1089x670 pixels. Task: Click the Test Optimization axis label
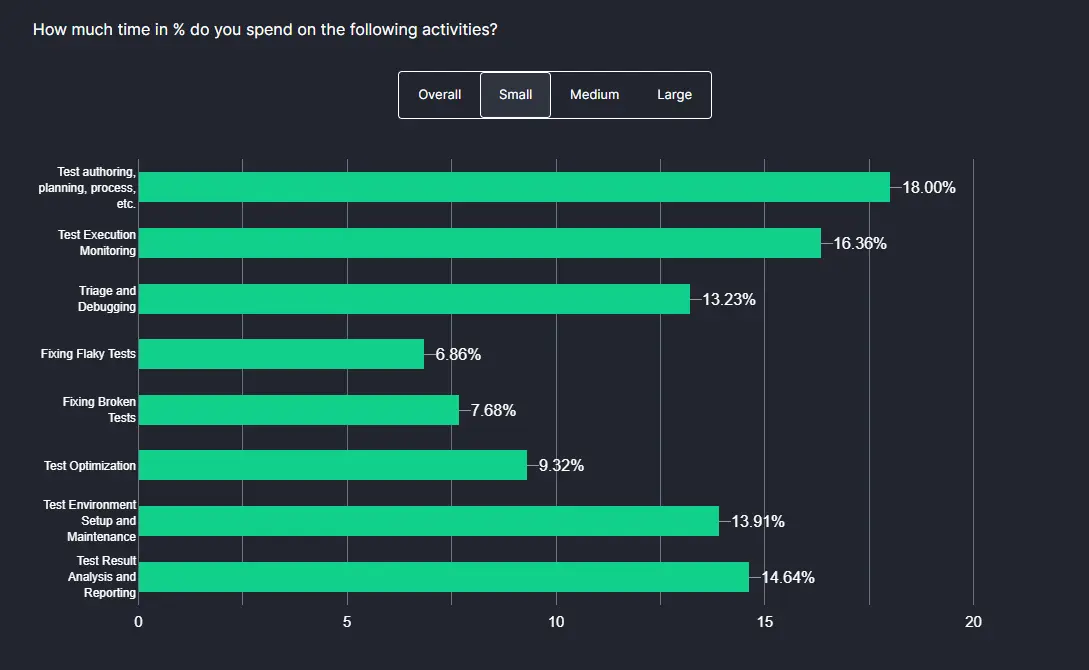point(89,465)
